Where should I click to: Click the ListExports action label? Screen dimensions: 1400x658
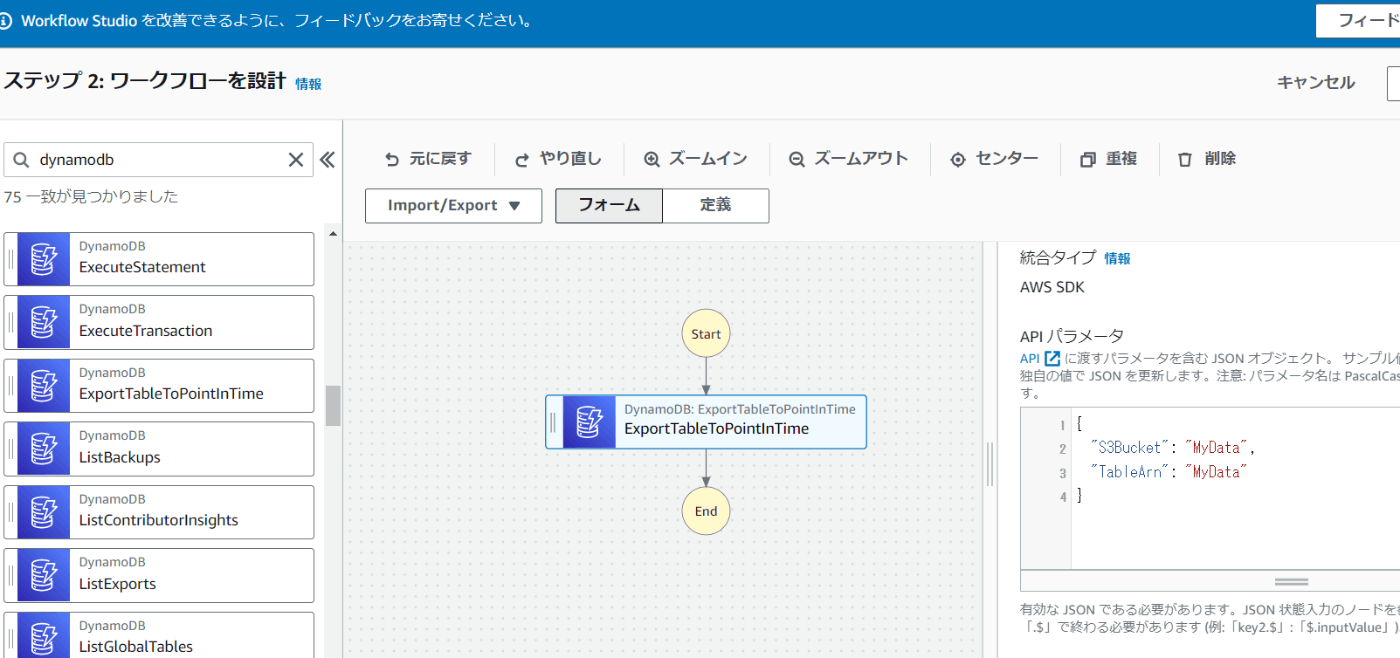[x=118, y=584]
